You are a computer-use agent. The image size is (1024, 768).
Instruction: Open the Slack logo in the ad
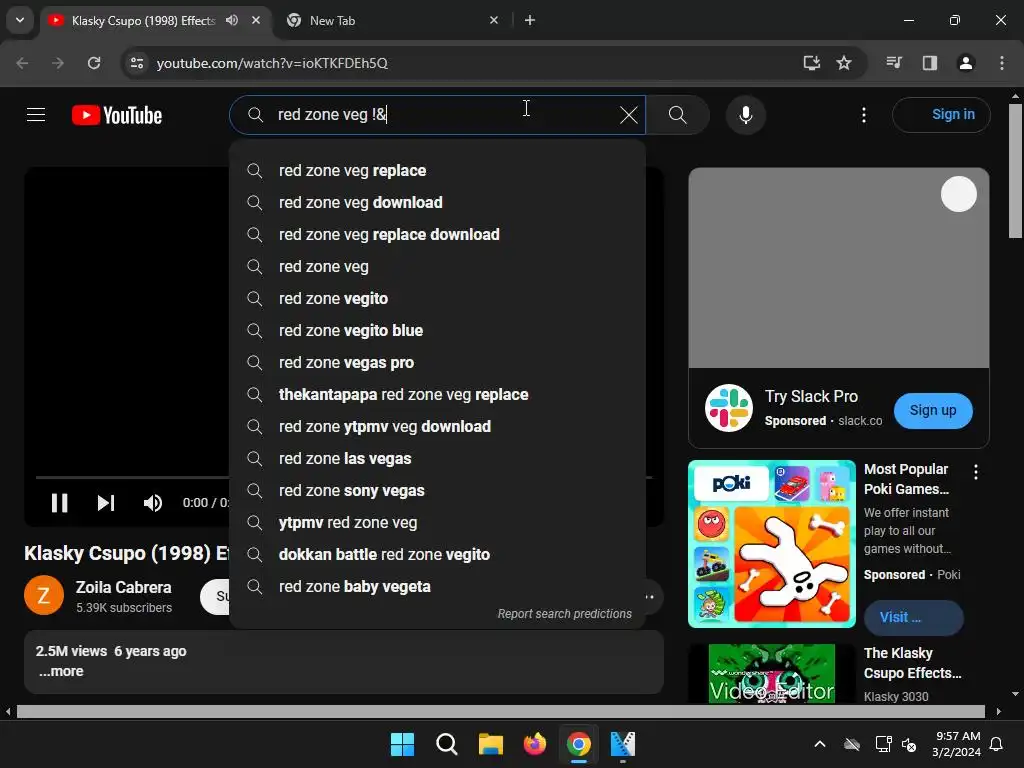(729, 408)
